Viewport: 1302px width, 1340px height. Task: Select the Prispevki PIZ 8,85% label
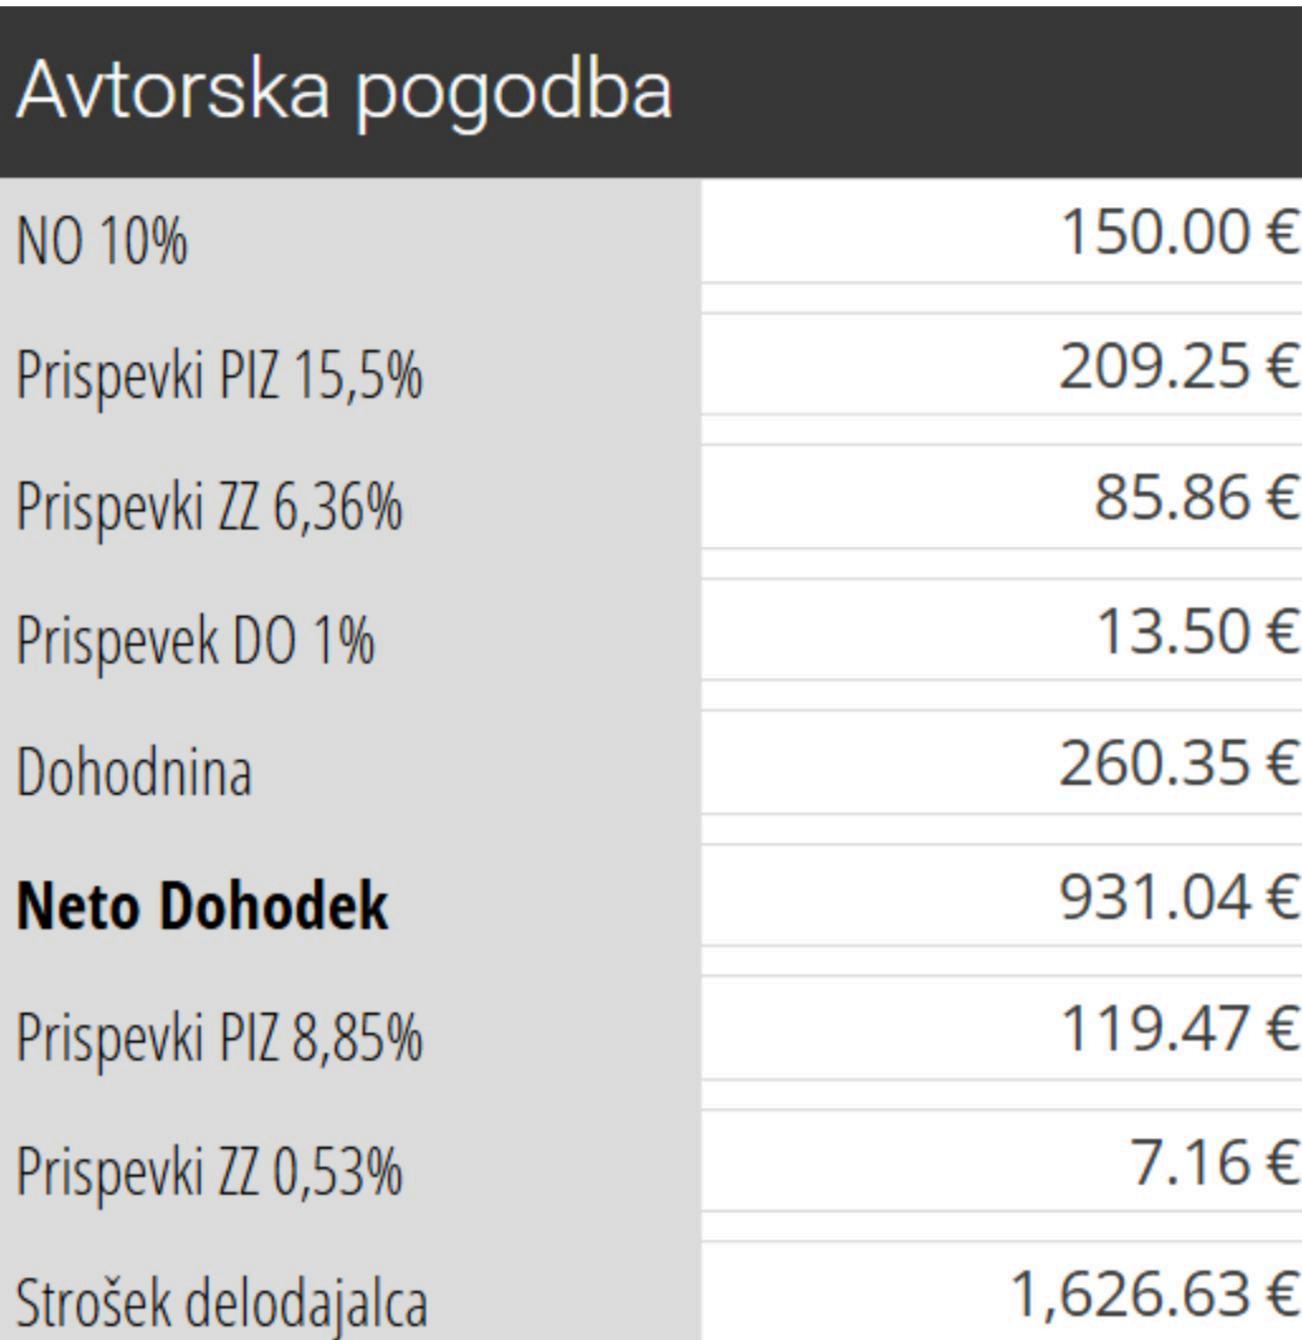point(219,1037)
